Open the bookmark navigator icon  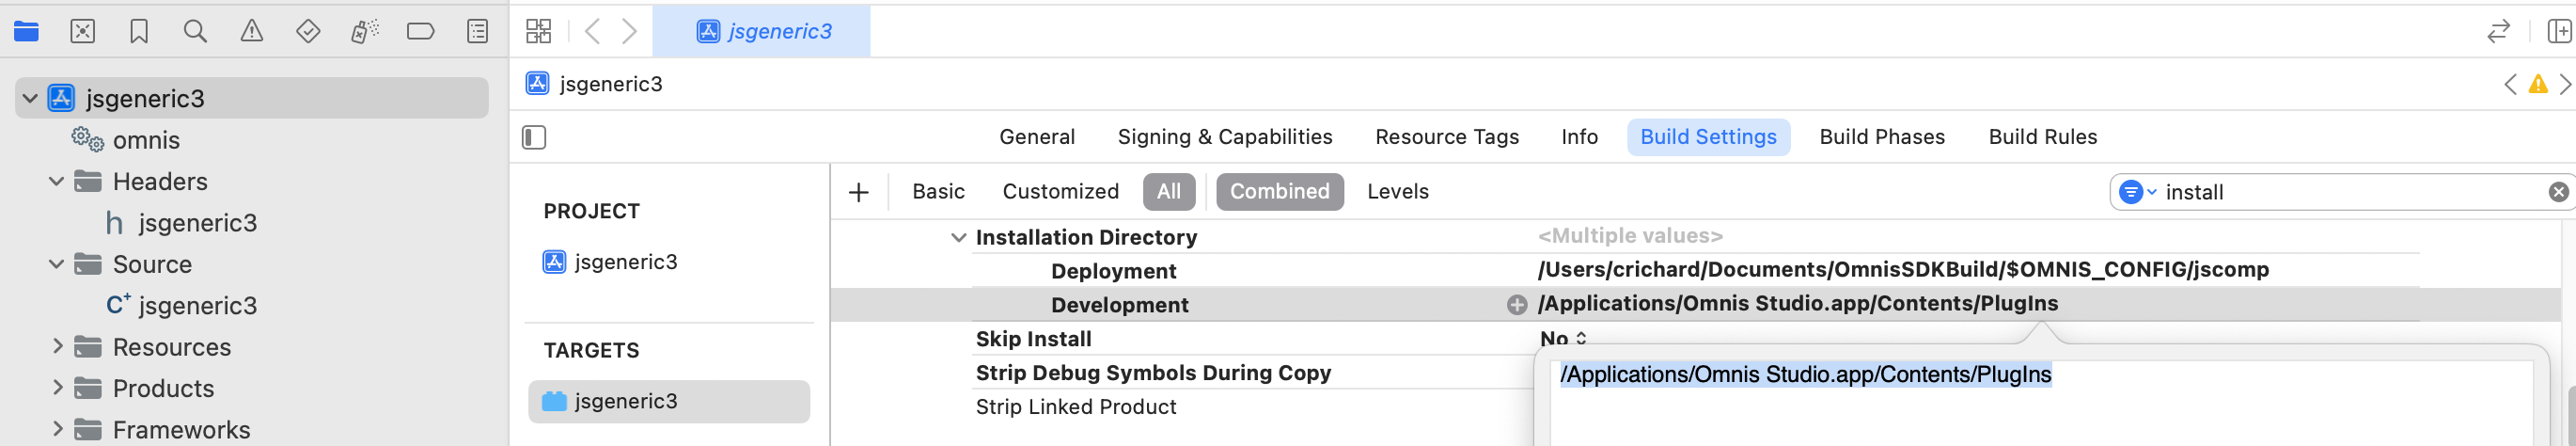pos(139,32)
